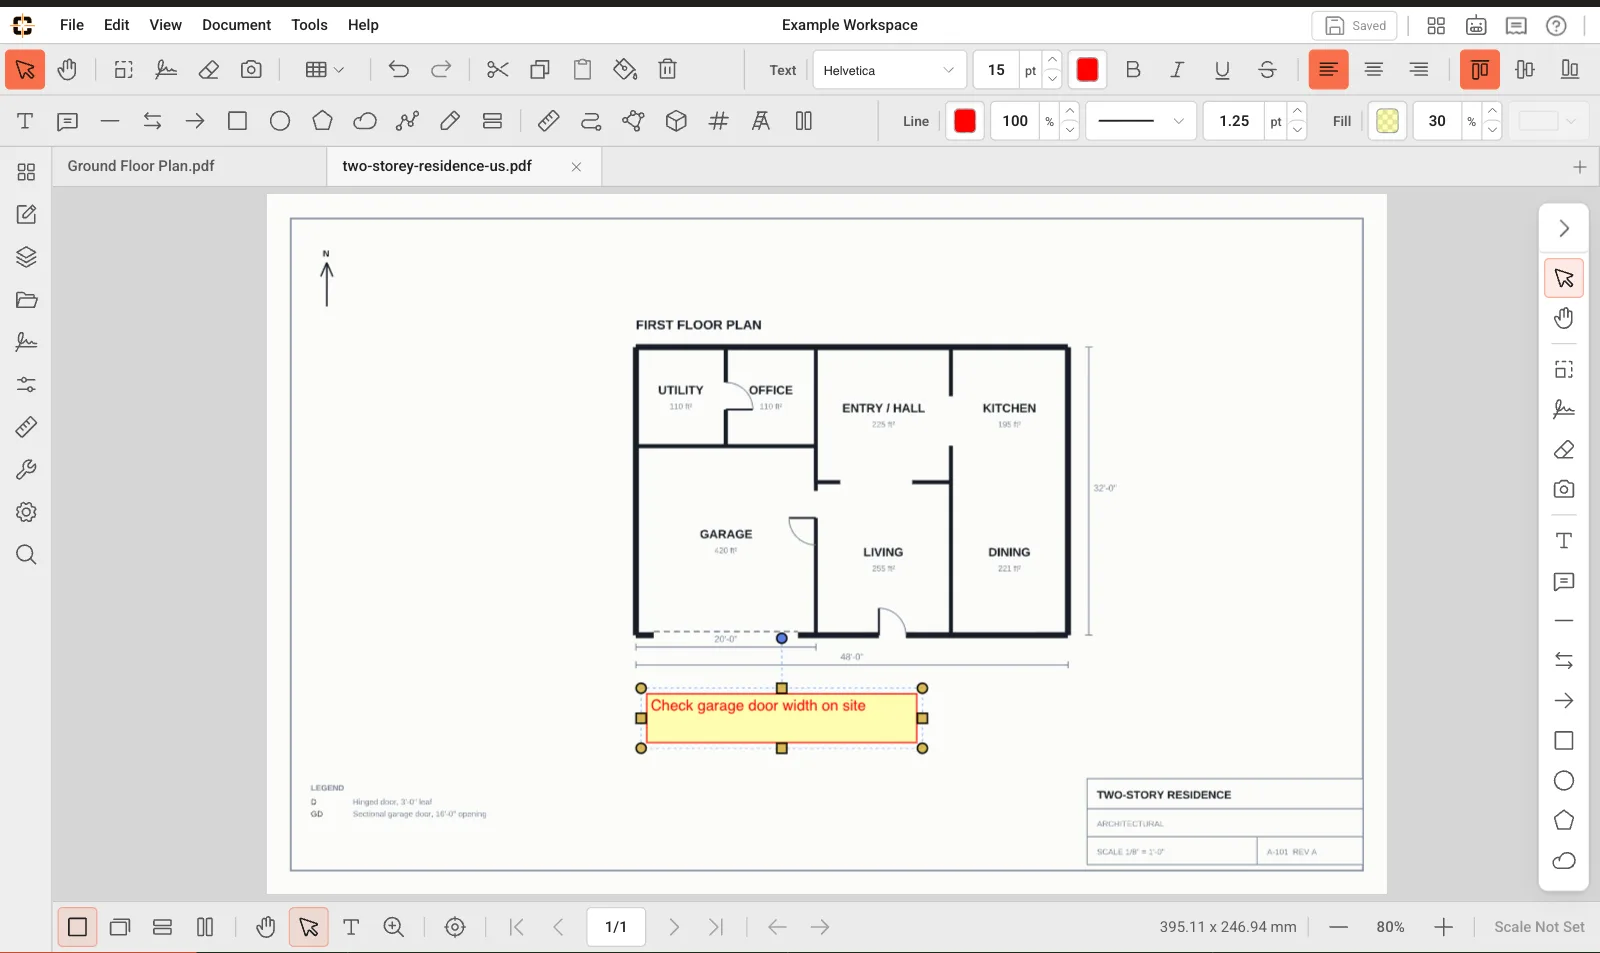Open the Tools menu
Screen dimensions: 1600x953
[x=309, y=25]
